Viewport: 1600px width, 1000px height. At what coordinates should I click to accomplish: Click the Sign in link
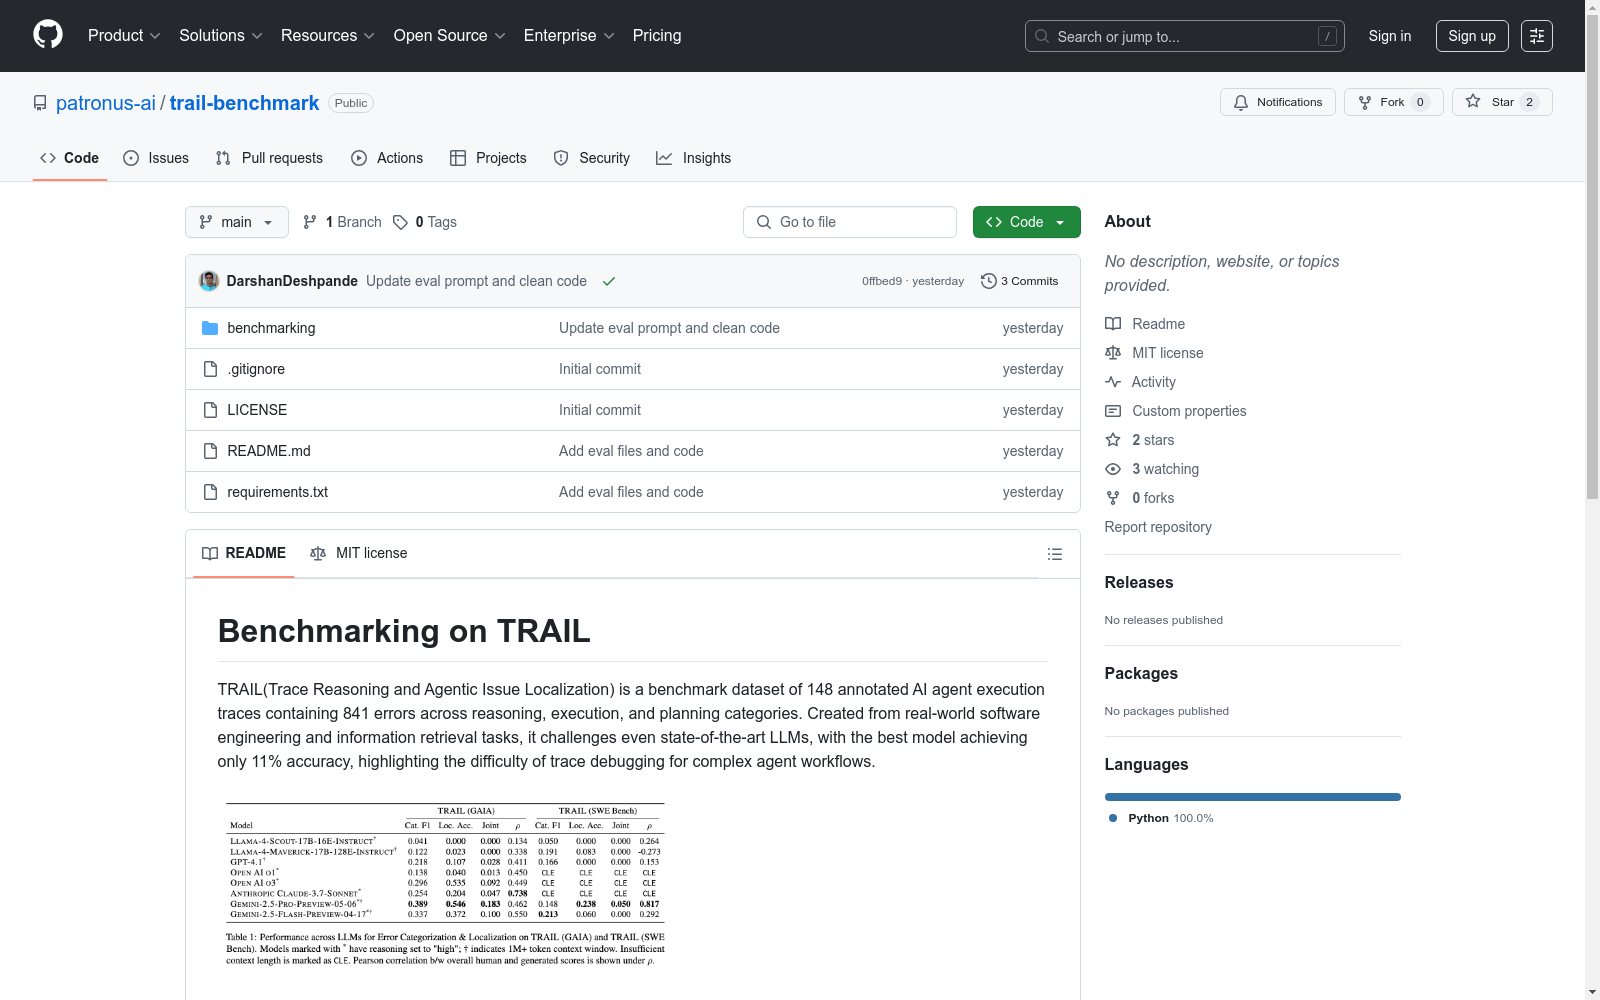[1390, 36]
